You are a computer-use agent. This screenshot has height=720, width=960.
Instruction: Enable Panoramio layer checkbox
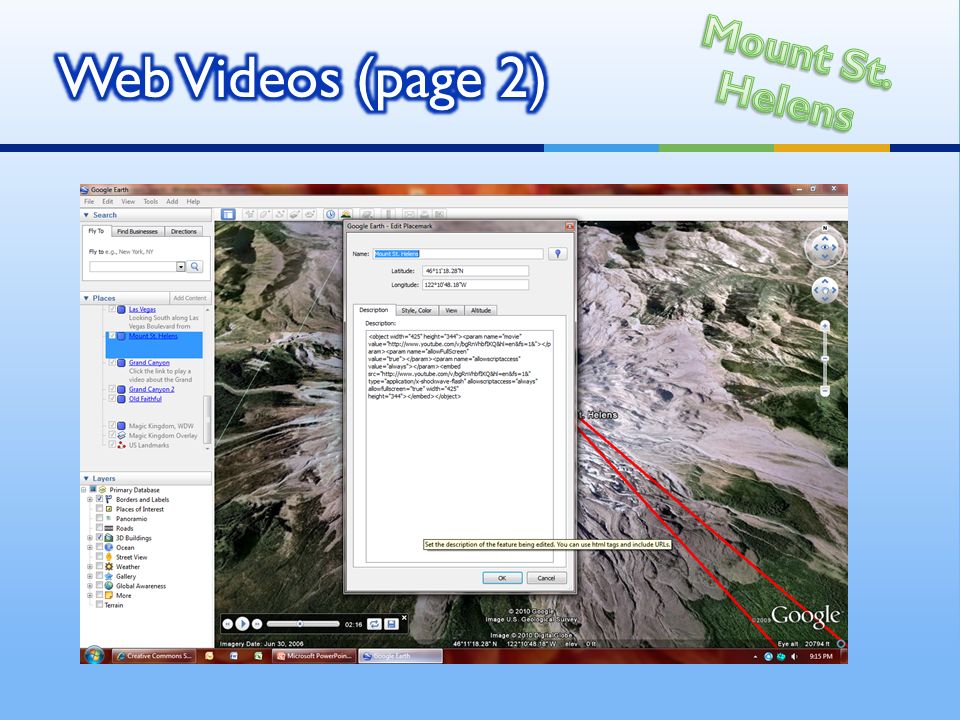pyautogui.click(x=99, y=519)
